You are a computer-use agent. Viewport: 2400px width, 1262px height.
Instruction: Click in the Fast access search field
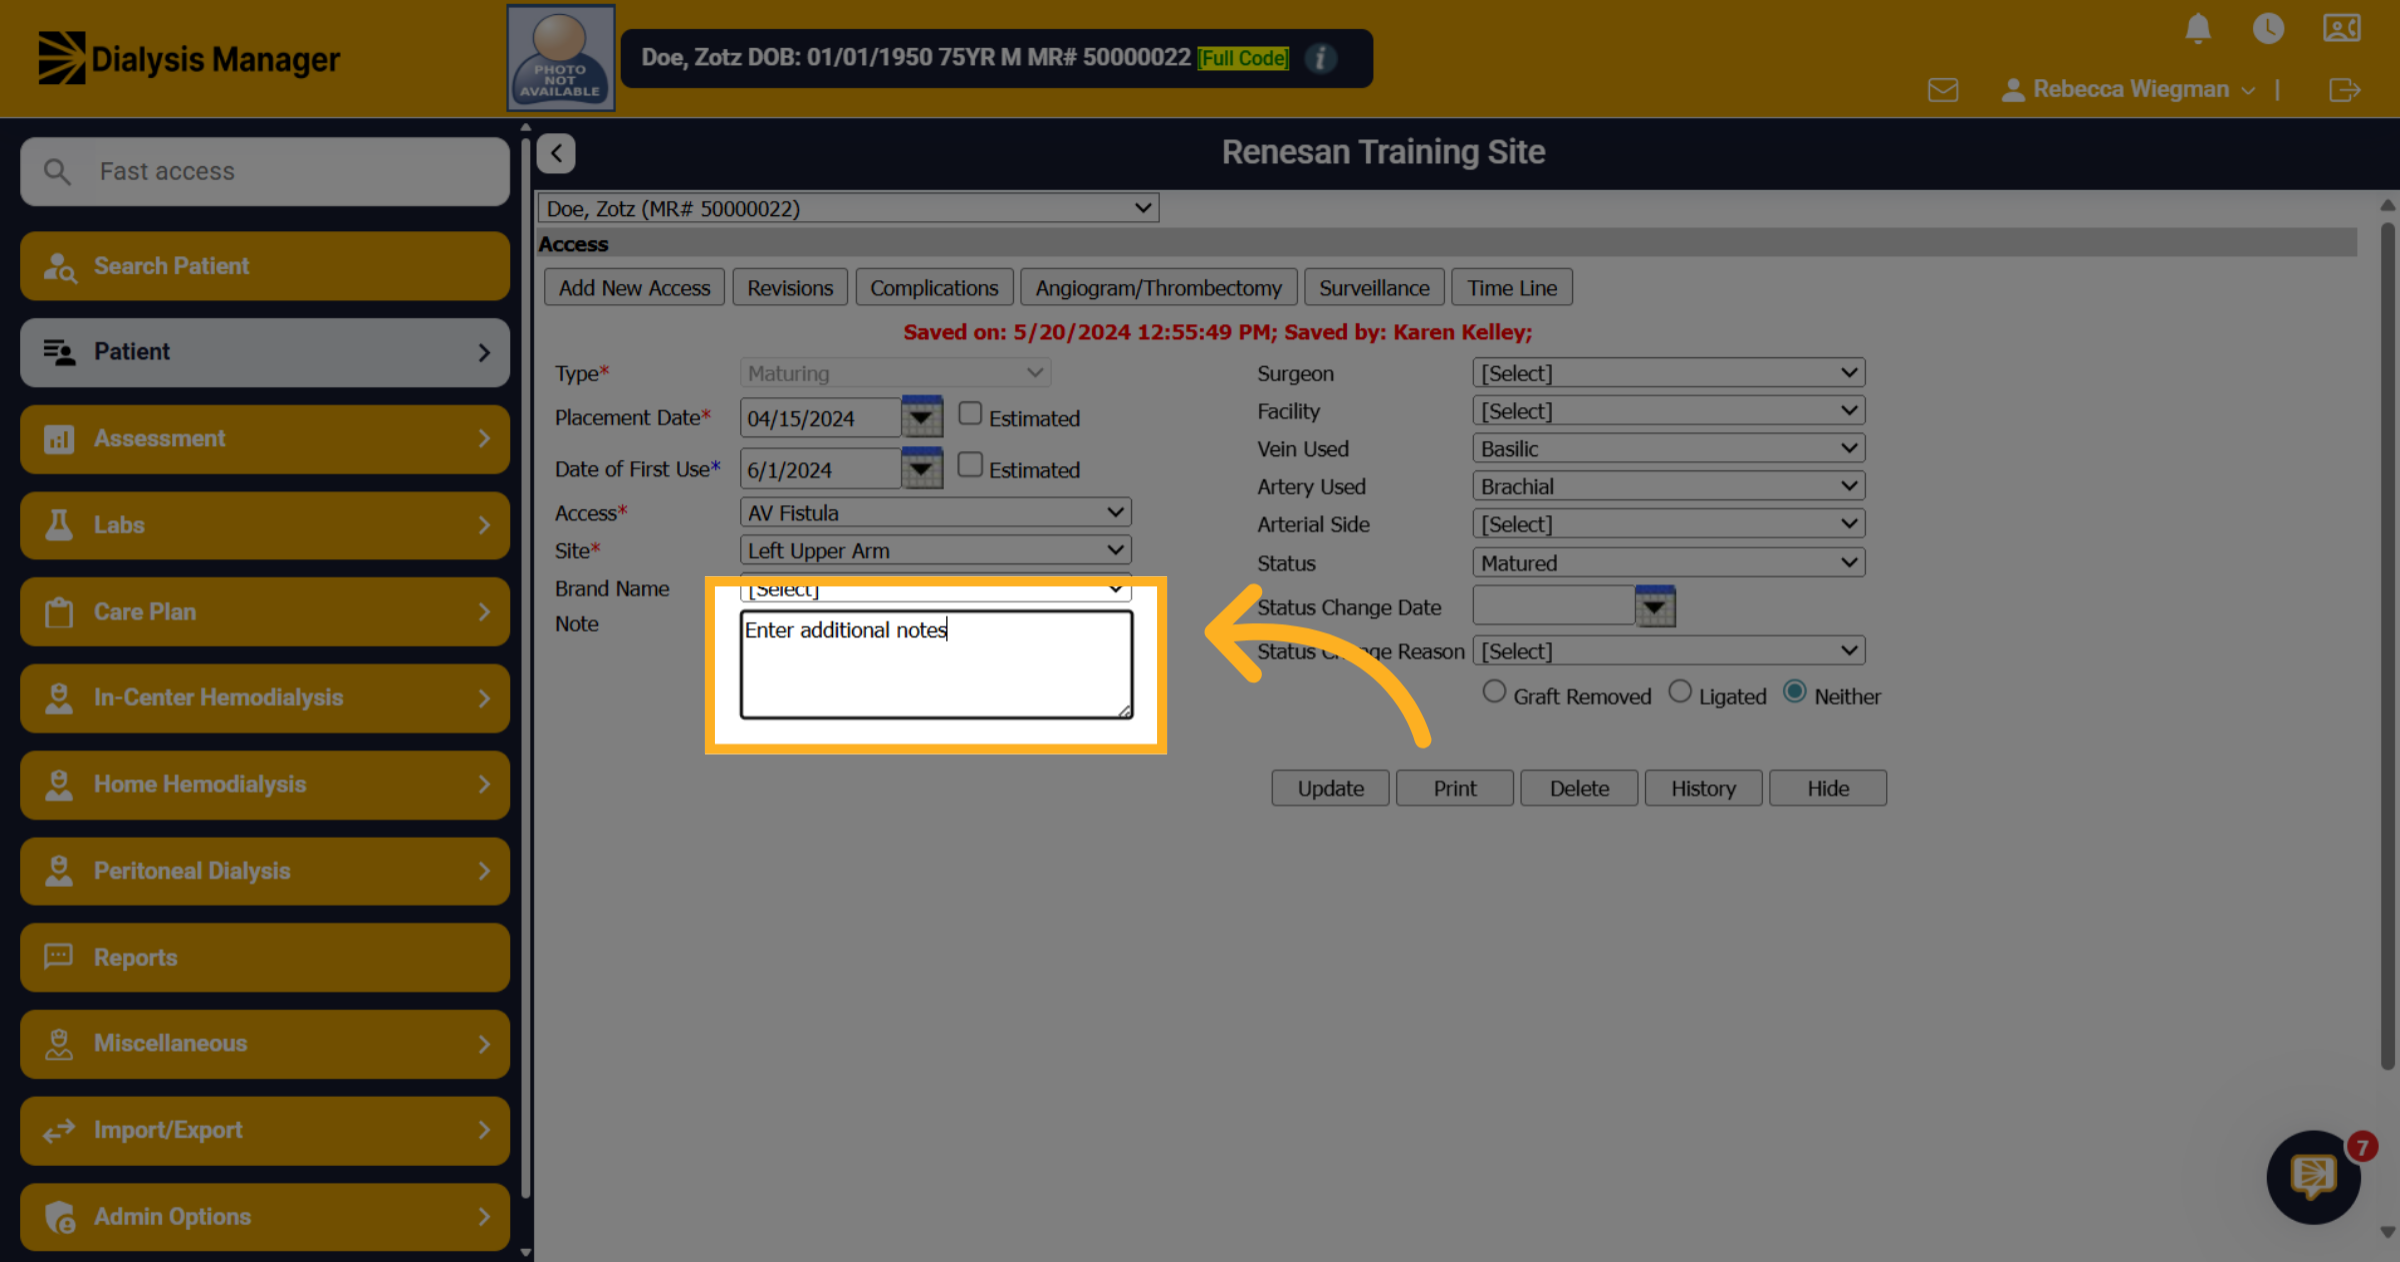[265, 172]
